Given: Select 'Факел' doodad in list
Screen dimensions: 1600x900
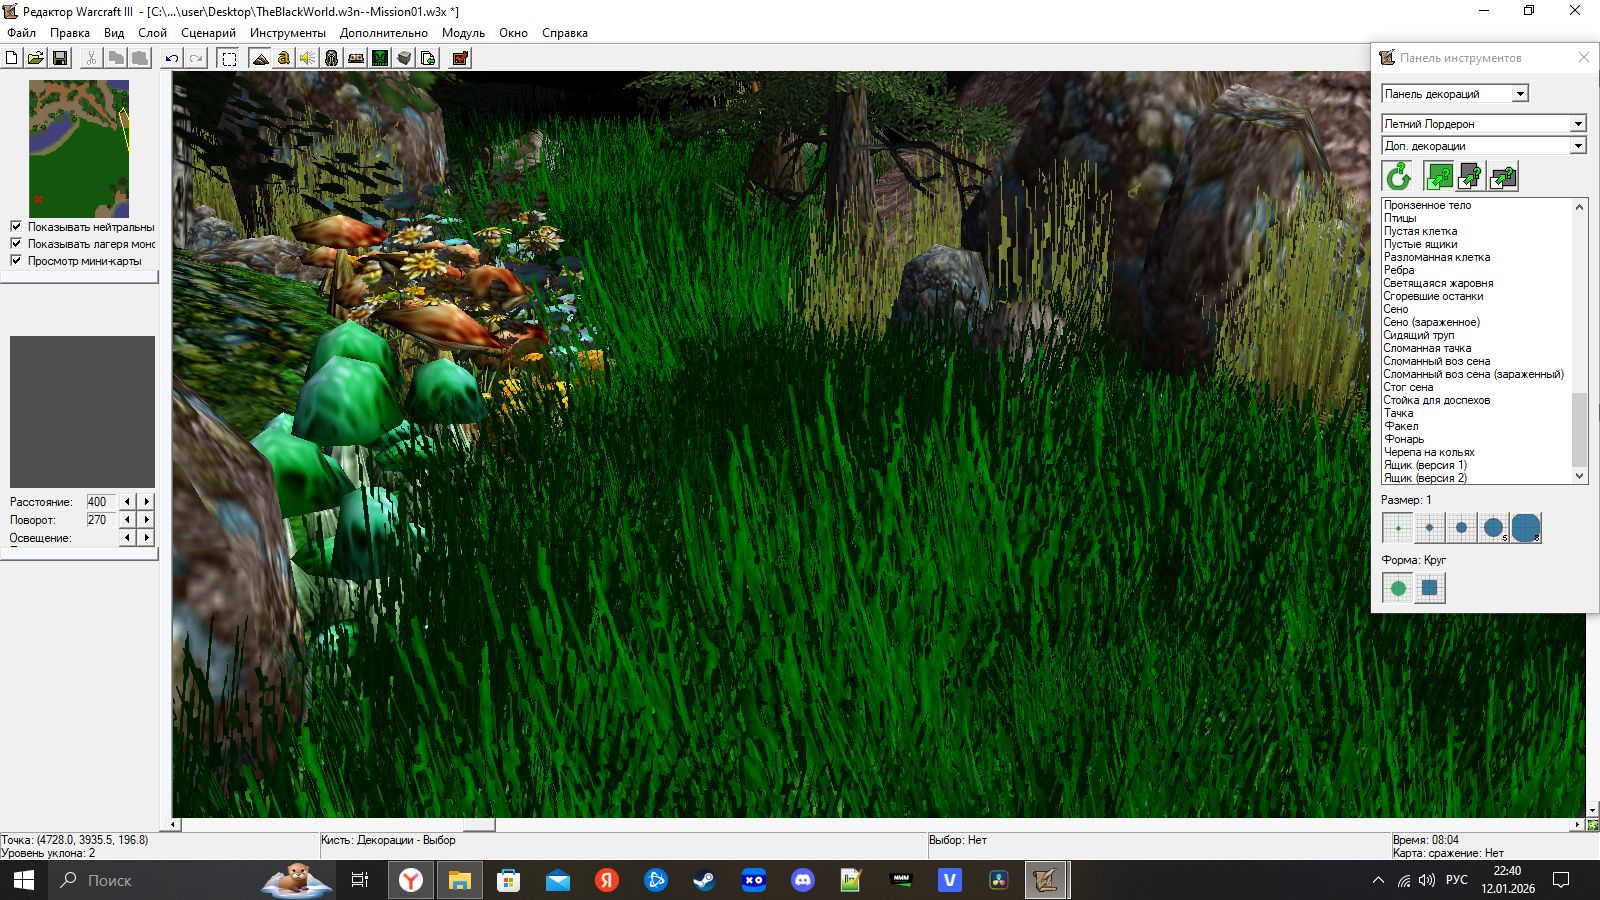Looking at the screenshot, I should click(x=1401, y=426).
